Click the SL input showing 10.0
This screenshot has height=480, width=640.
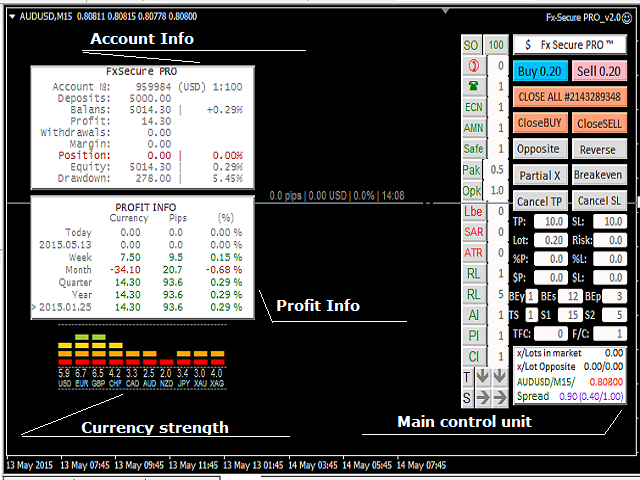[x=610, y=222]
